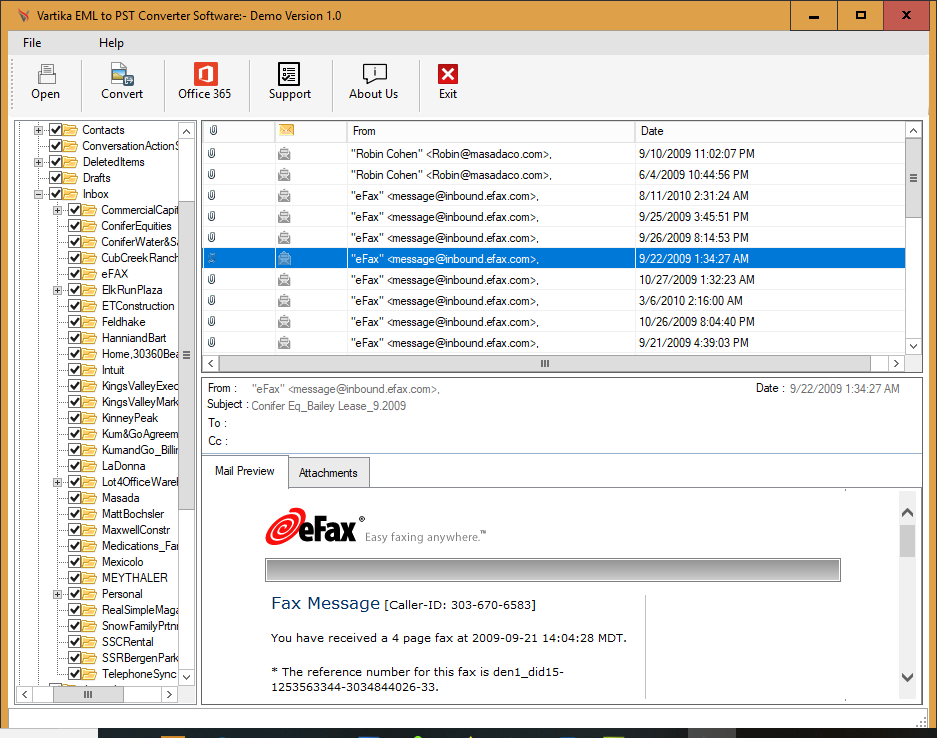Toggle the Inbox checkbox
This screenshot has width=937, height=738.
56,194
